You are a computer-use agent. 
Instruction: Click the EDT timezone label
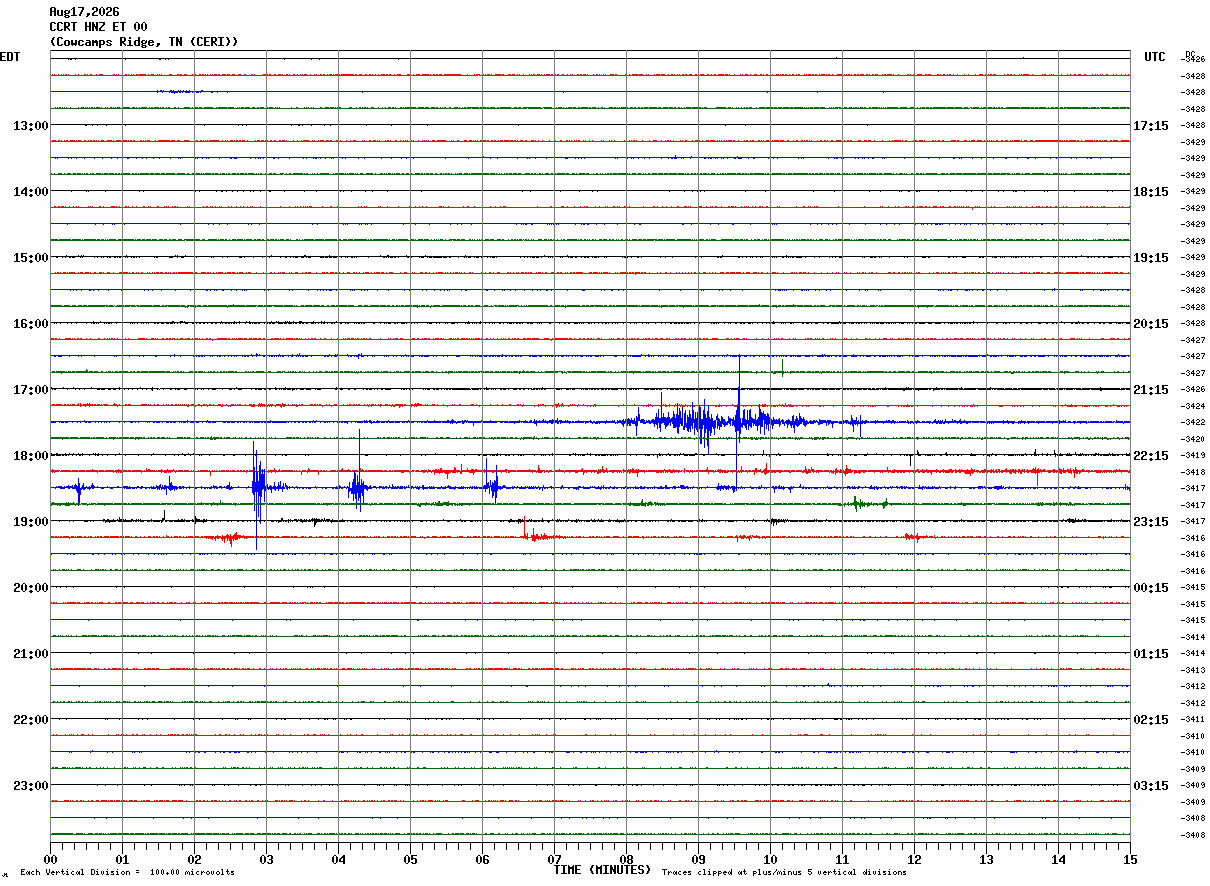(x=10, y=57)
